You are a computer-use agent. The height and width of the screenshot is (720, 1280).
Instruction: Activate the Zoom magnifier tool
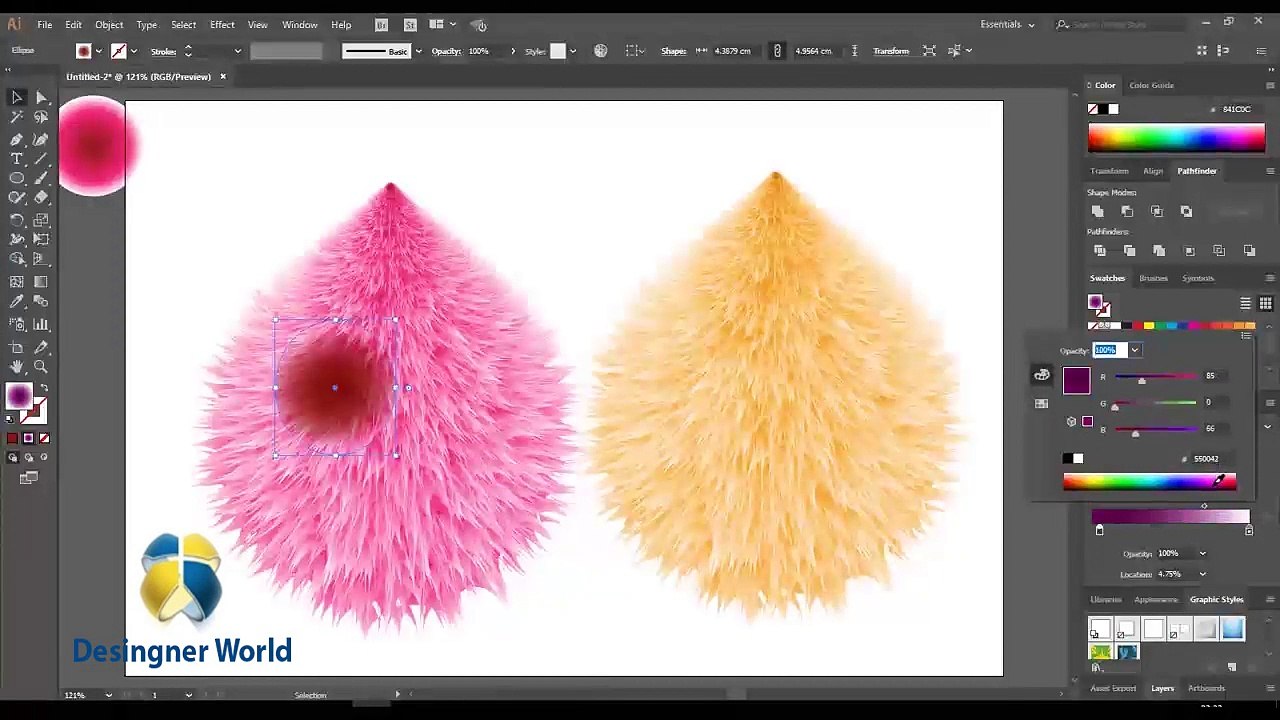(x=41, y=367)
